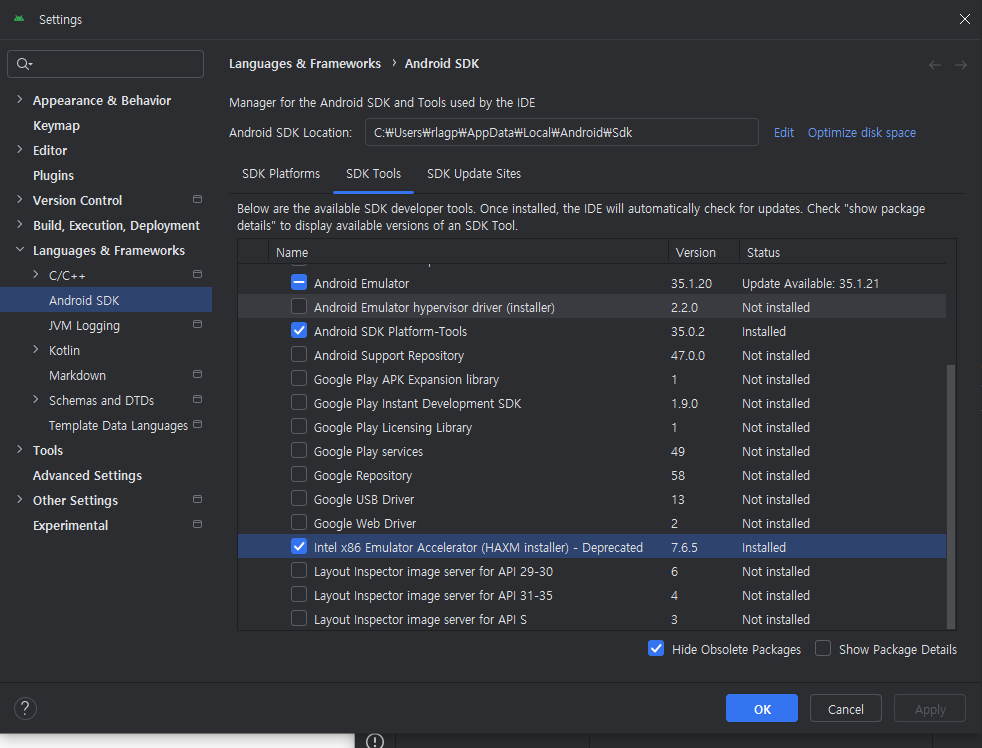Viewport: 982px width, 748px height.
Task: Click project-level icon beside Markdown
Action: [x=197, y=375]
